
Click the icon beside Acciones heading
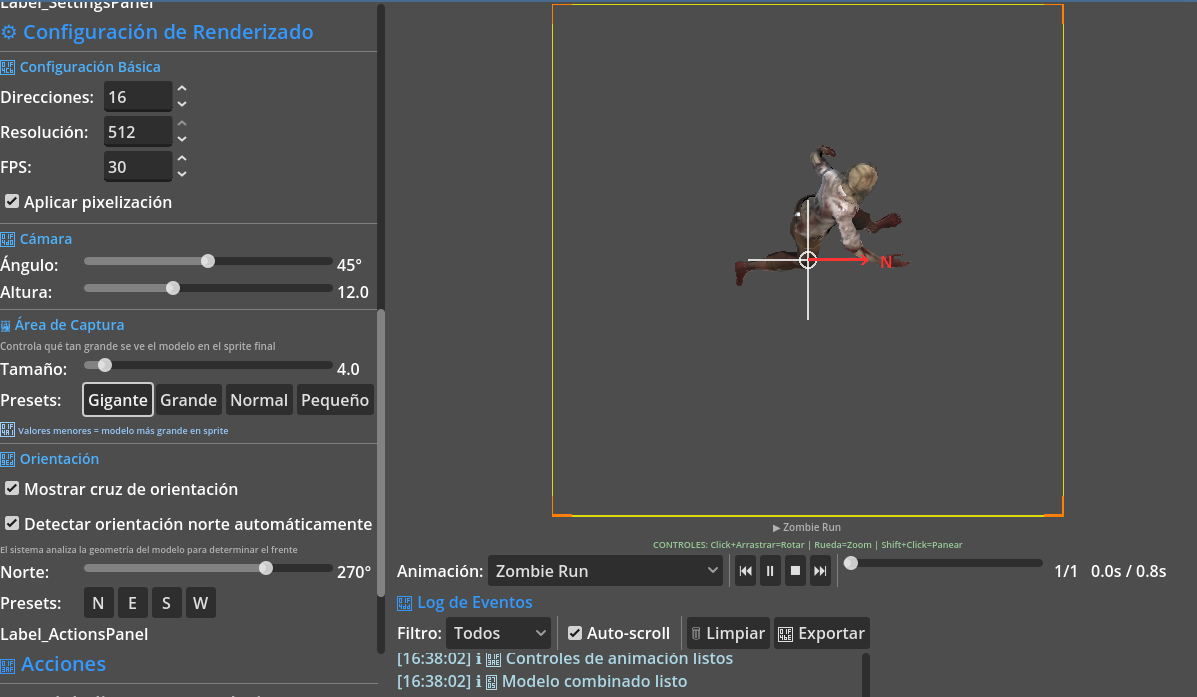8,666
